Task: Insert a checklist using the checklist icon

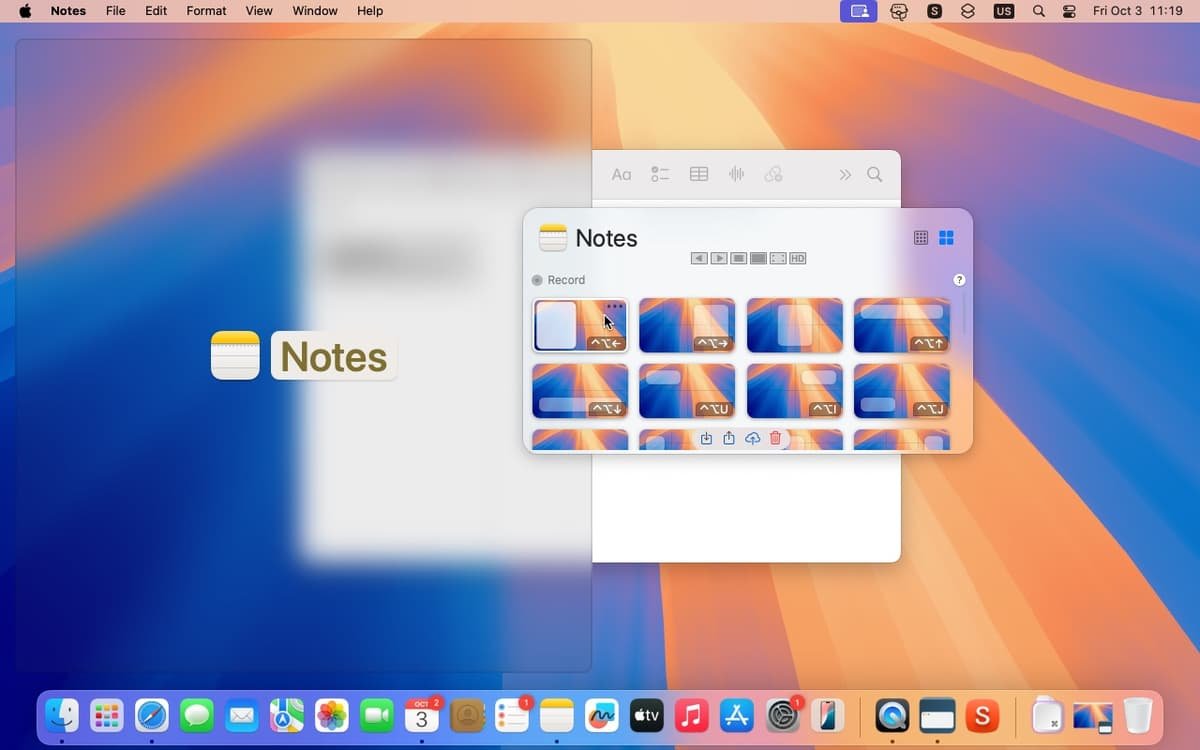Action: coord(660,174)
